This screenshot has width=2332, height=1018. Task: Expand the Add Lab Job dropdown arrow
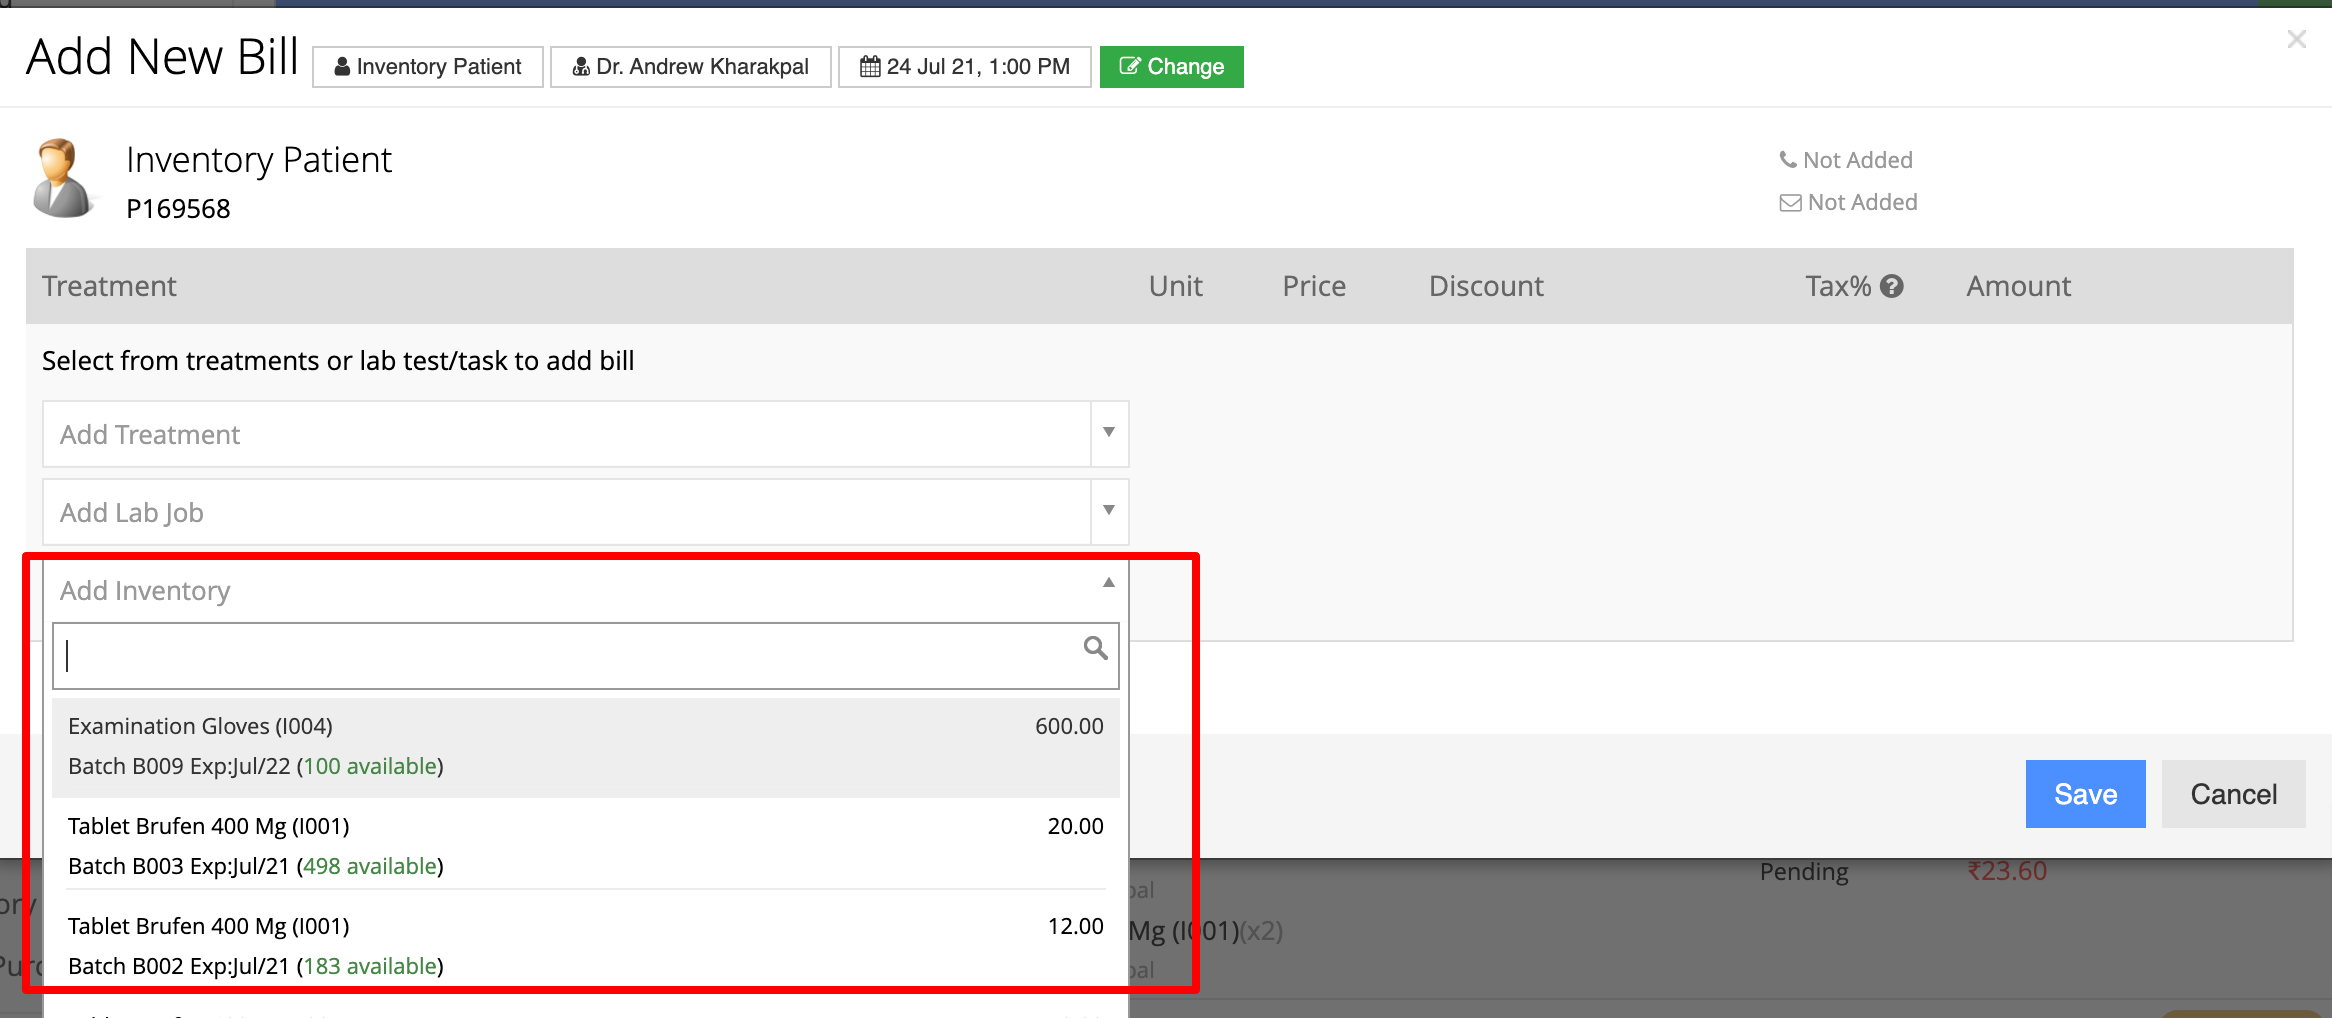[1109, 511]
